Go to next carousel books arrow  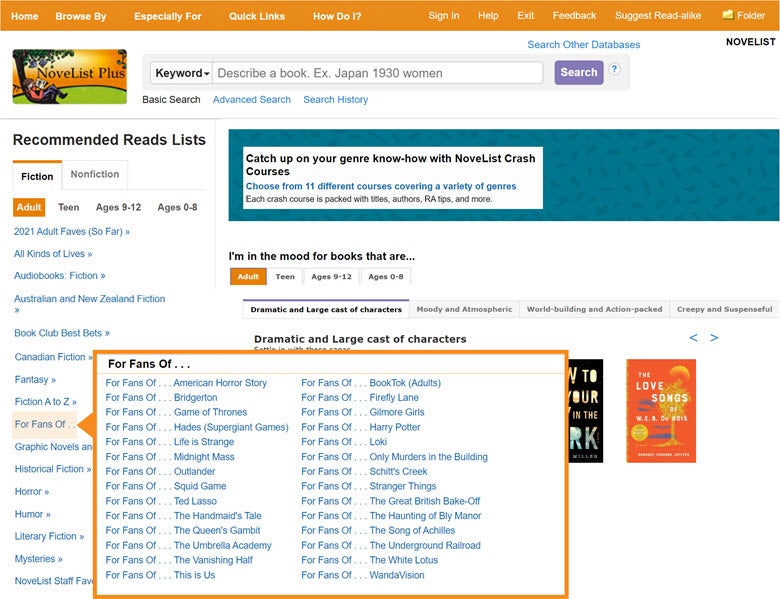[714, 338]
